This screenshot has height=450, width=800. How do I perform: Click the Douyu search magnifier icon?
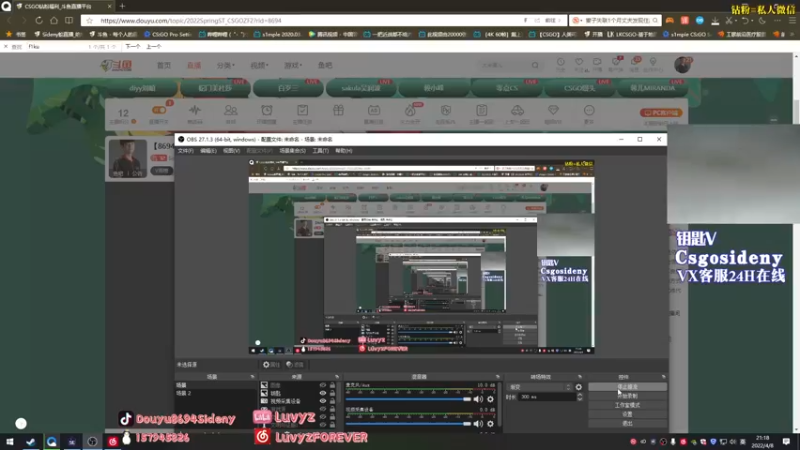[x=535, y=65]
